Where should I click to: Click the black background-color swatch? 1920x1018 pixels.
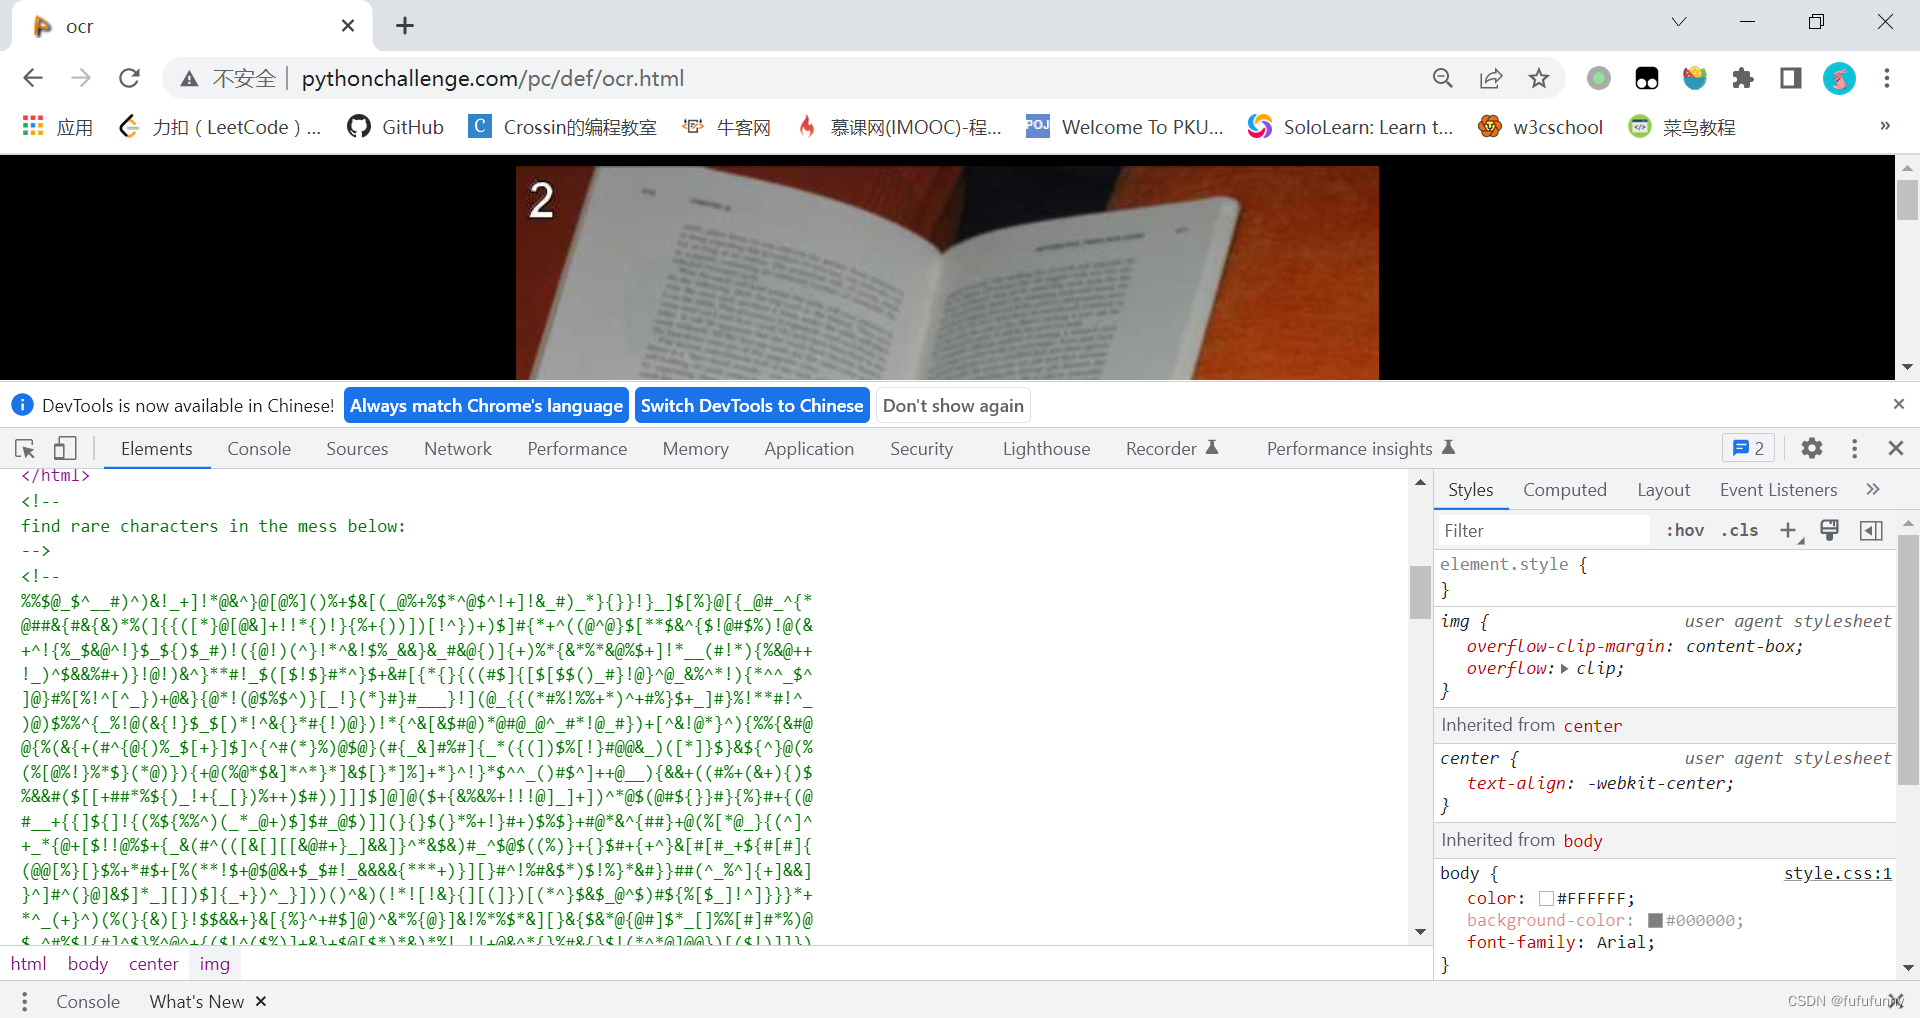tap(1653, 920)
